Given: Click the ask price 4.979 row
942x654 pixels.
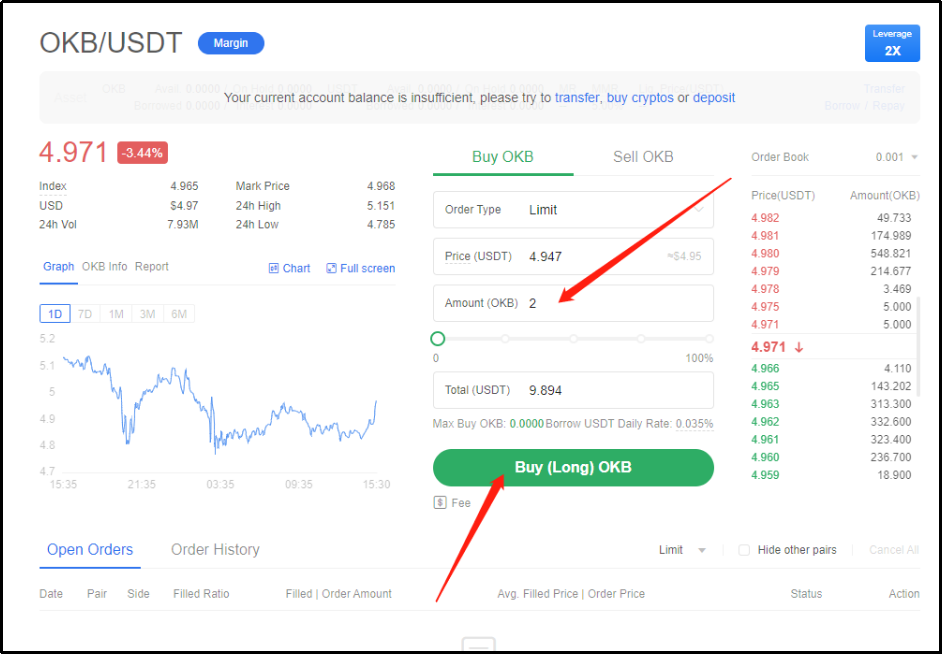Looking at the screenshot, I should pyautogui.click(x=831, y=271).
